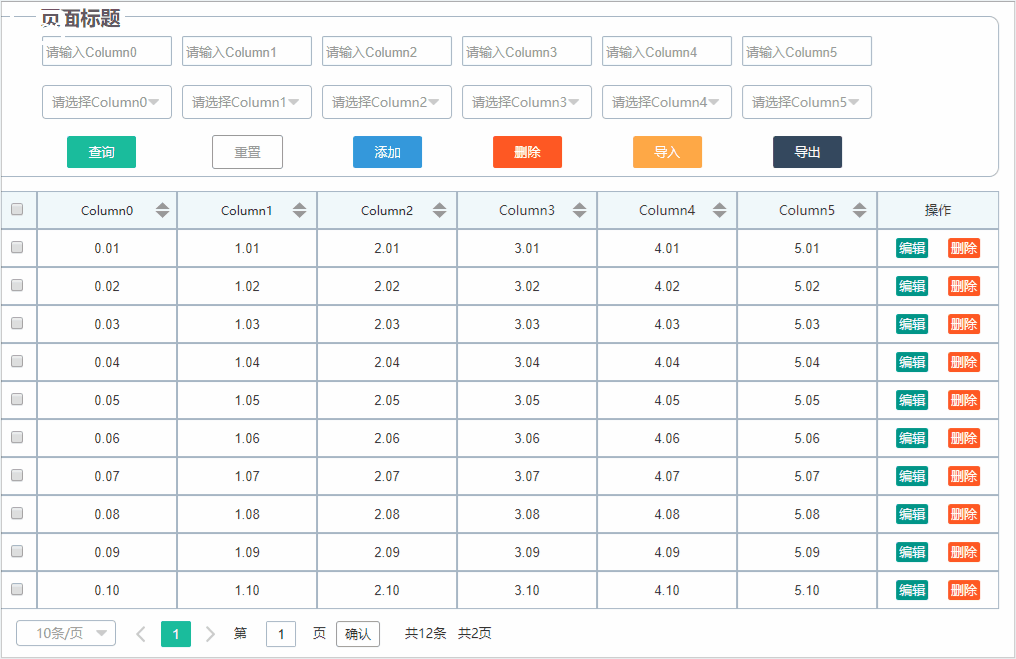The height and width of the screenshot is (659, 1016).
Task: Edit the row with 0.04
Action: point(912,362)
